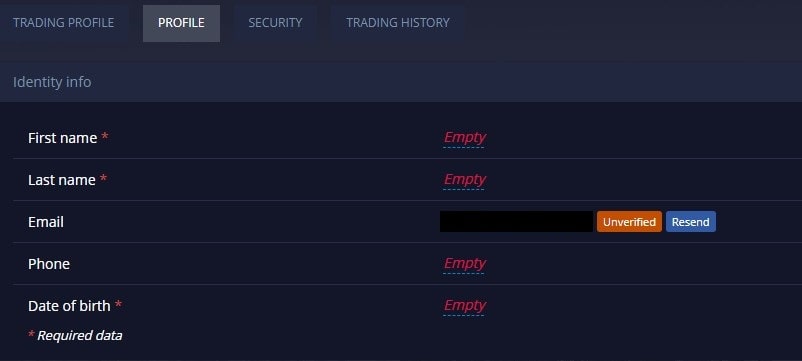Select the blacked-out email address field
Image resolution: width=802 pixels, height=361 pixels.
[516, 221]
